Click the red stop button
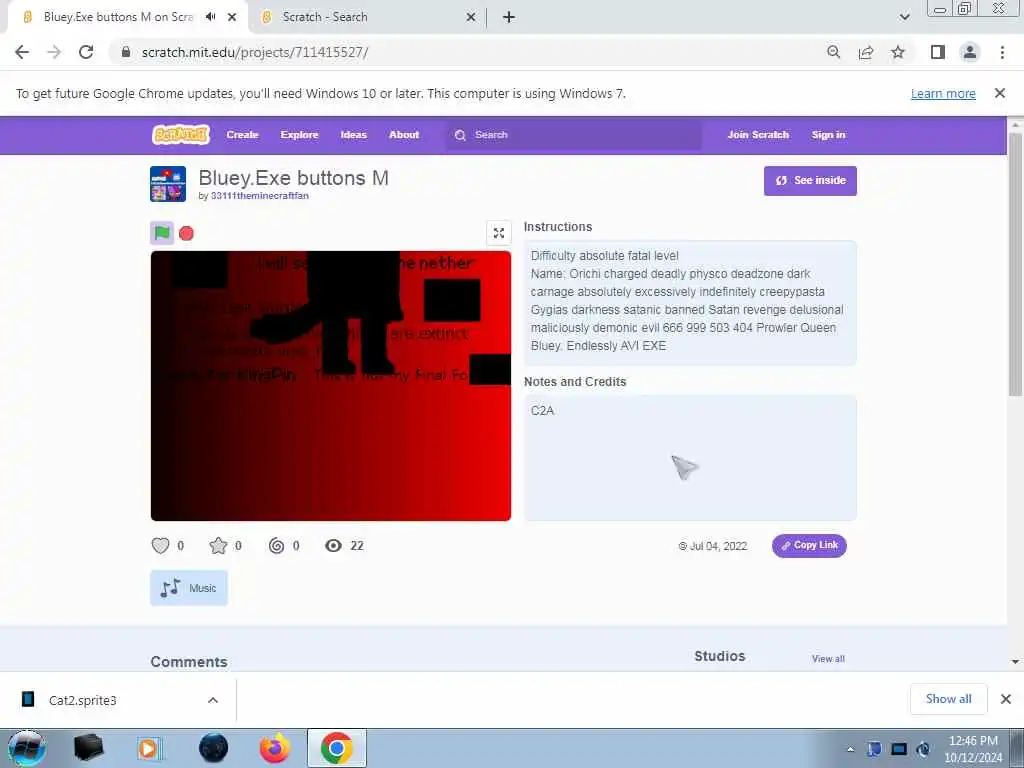 (186, 233)
